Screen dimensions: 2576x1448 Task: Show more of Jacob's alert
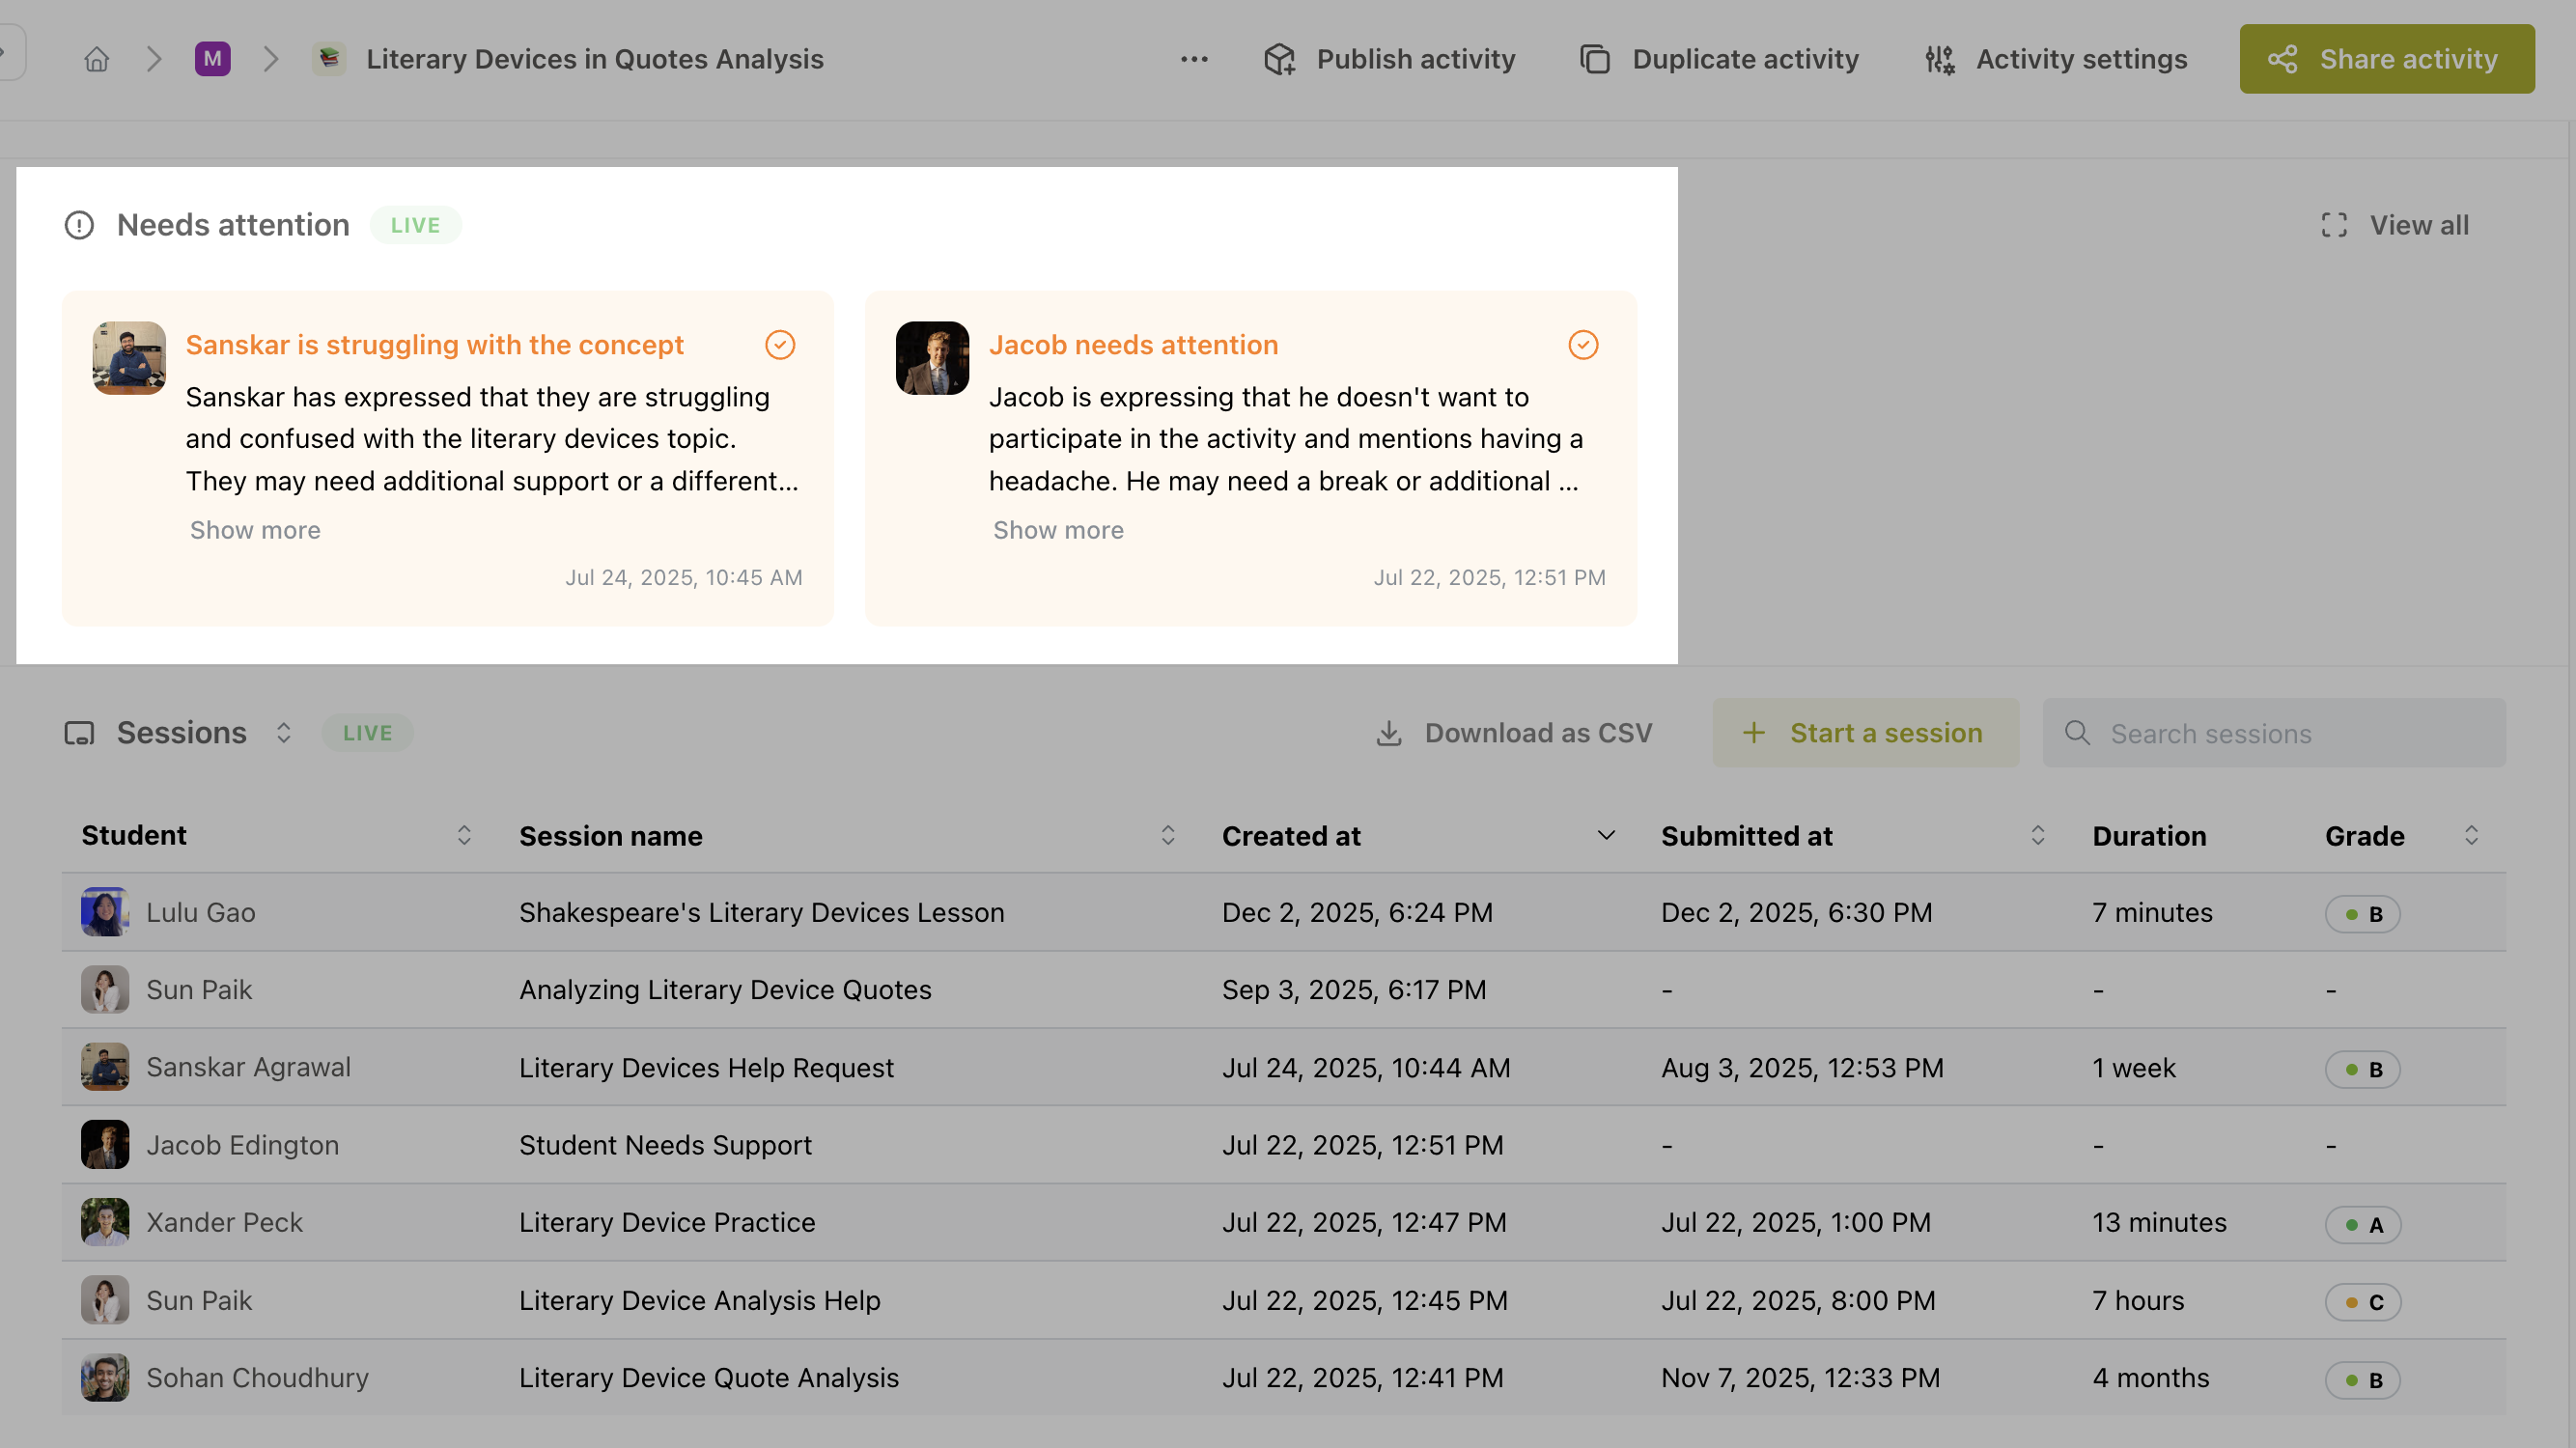click(1058, 530)
